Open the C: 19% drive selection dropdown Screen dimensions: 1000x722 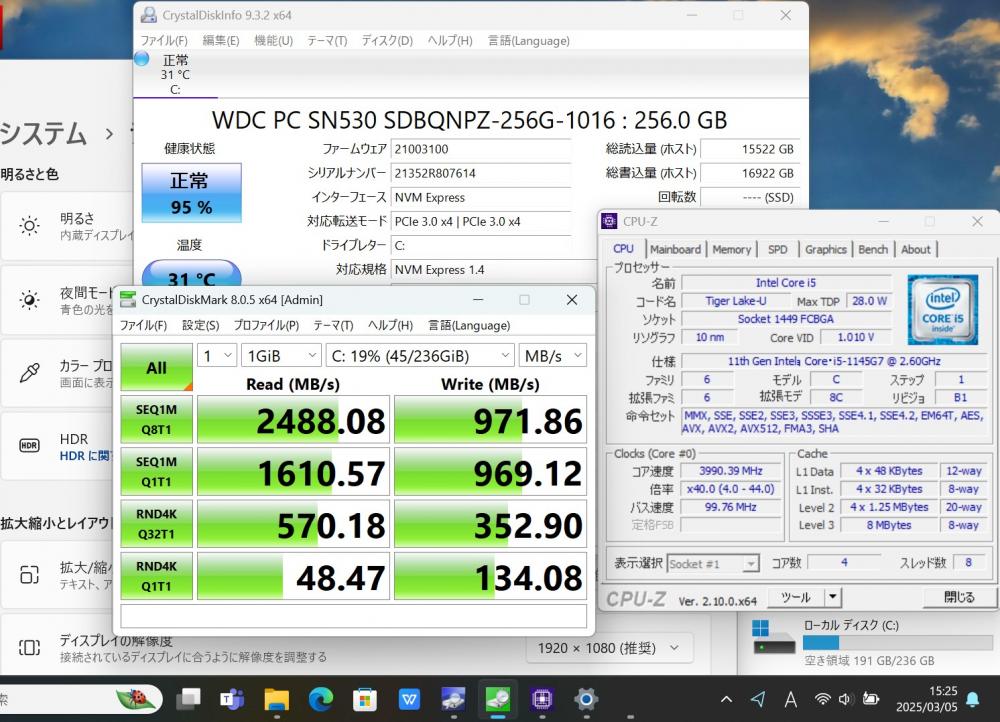(420, 355)
